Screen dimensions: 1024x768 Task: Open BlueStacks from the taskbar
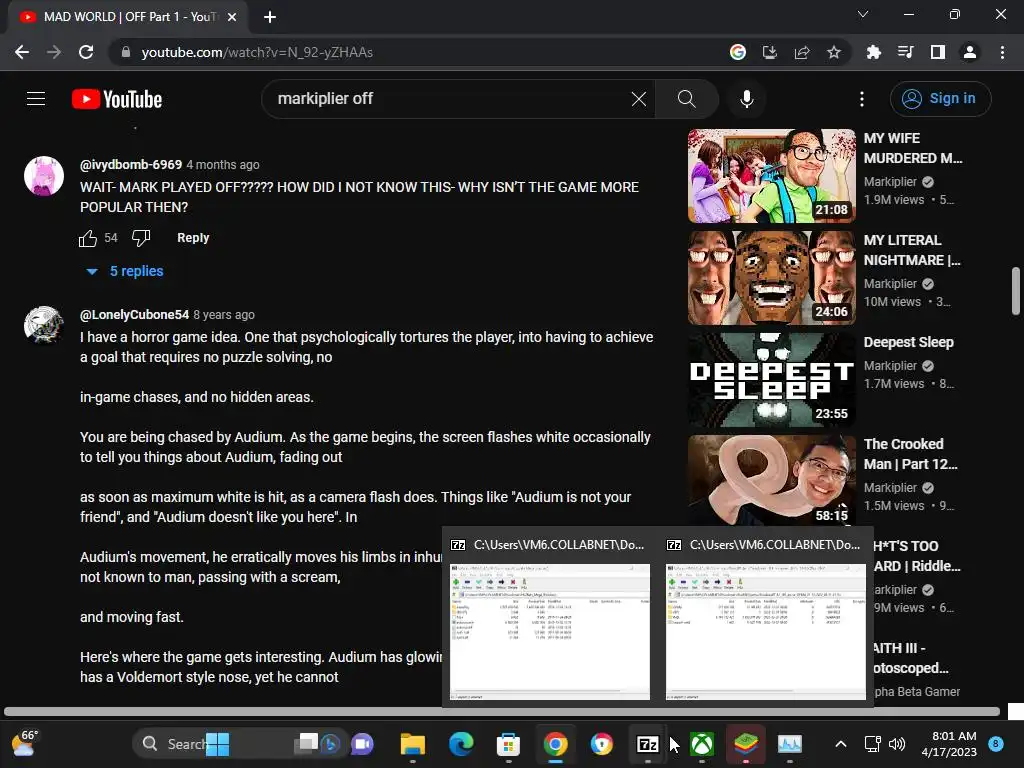746,744
